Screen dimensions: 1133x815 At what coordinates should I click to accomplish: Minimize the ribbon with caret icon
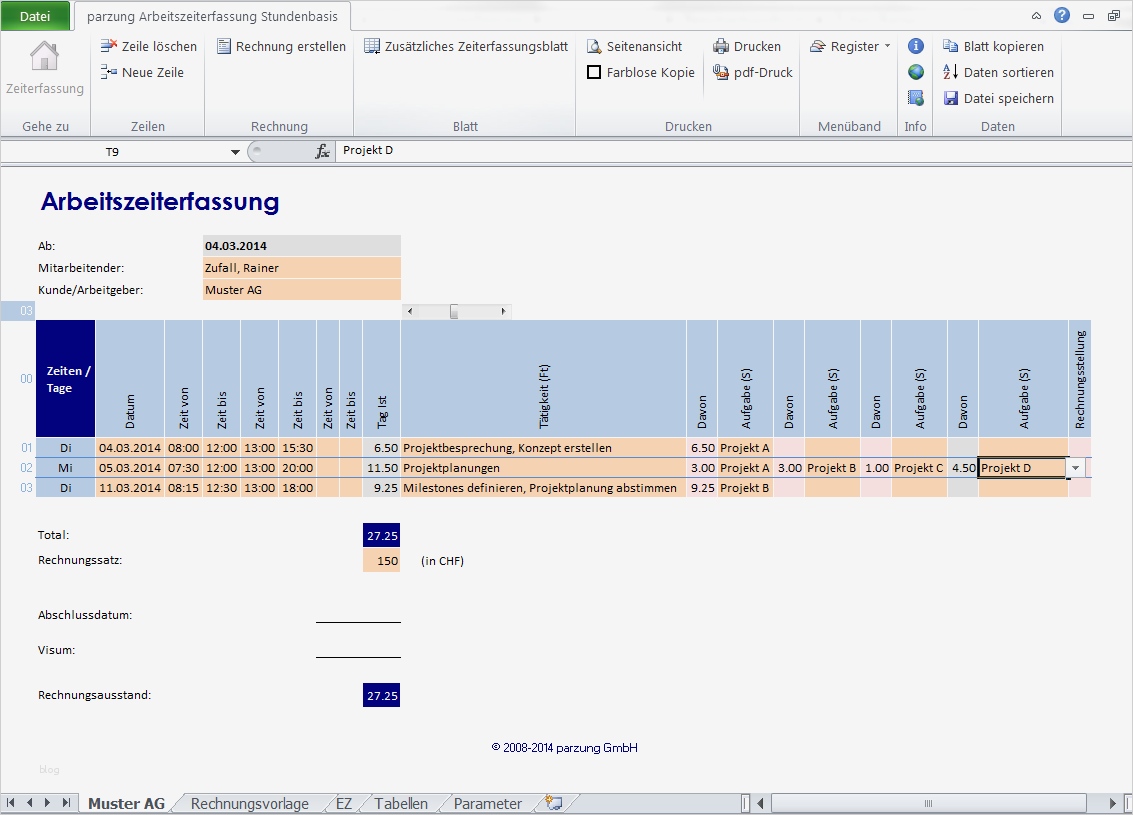[x=1036, y=16]
